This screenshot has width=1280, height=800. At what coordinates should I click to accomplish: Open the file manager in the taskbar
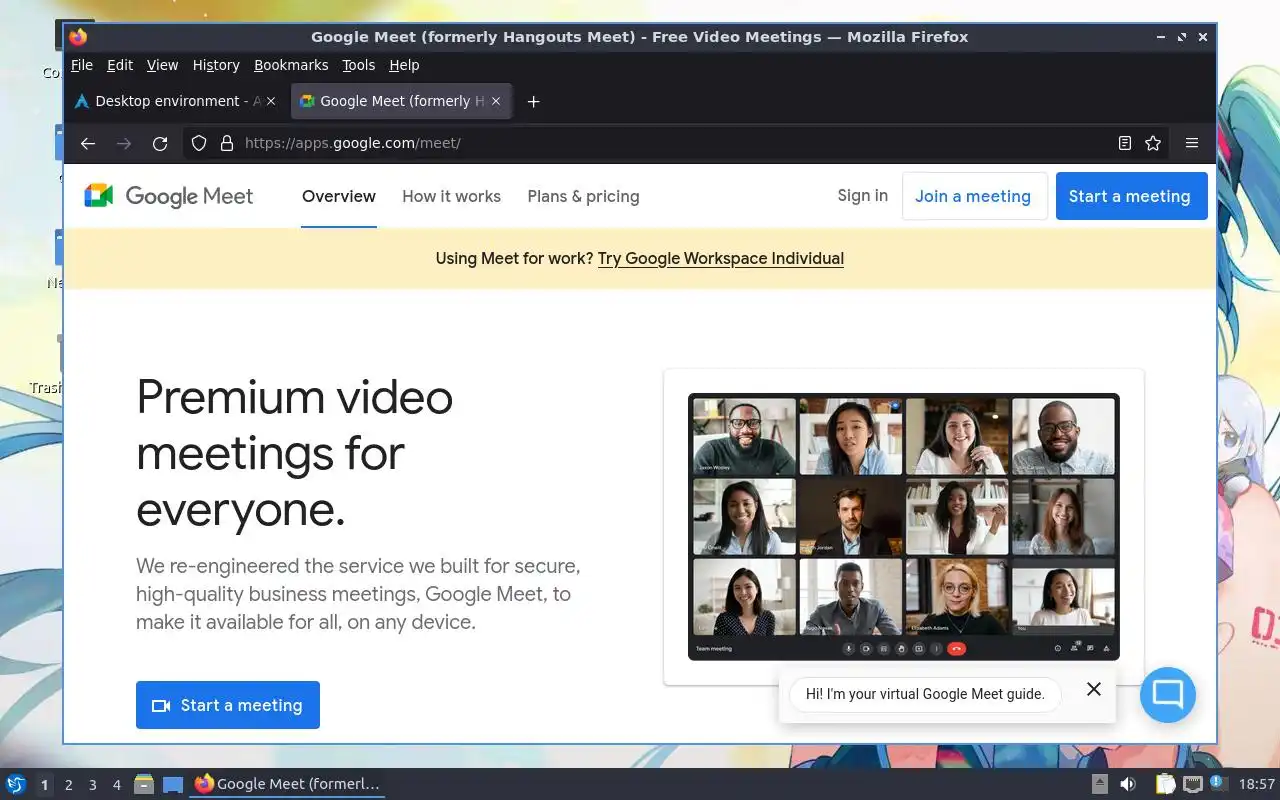click(x=144, y=784)
